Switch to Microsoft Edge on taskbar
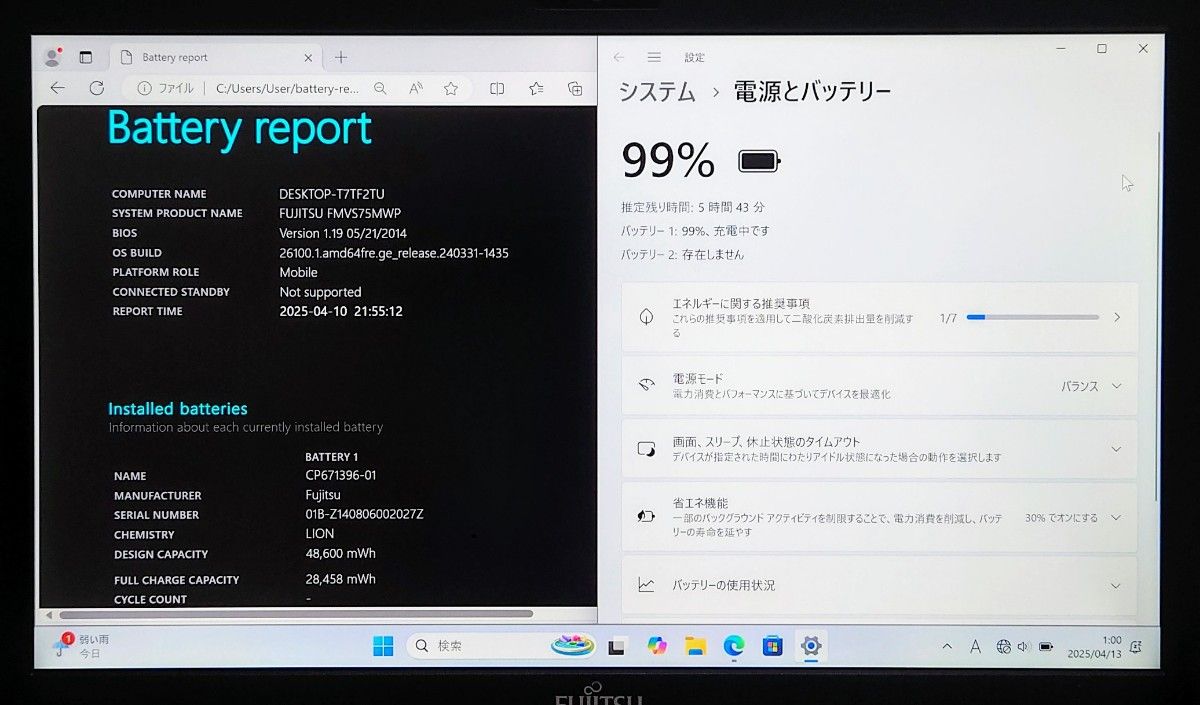This screenshot has width=1200, height=705. pos(734,646)
